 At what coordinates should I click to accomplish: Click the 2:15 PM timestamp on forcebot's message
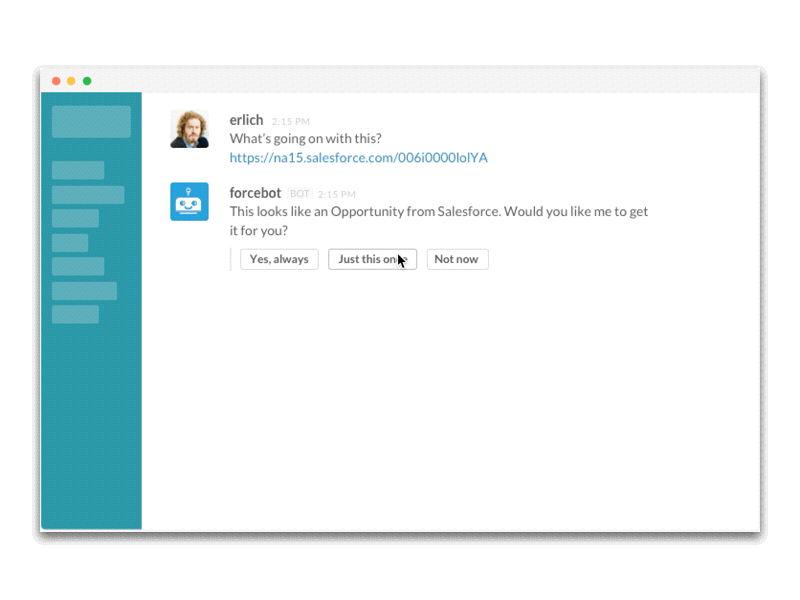[337, 194]
